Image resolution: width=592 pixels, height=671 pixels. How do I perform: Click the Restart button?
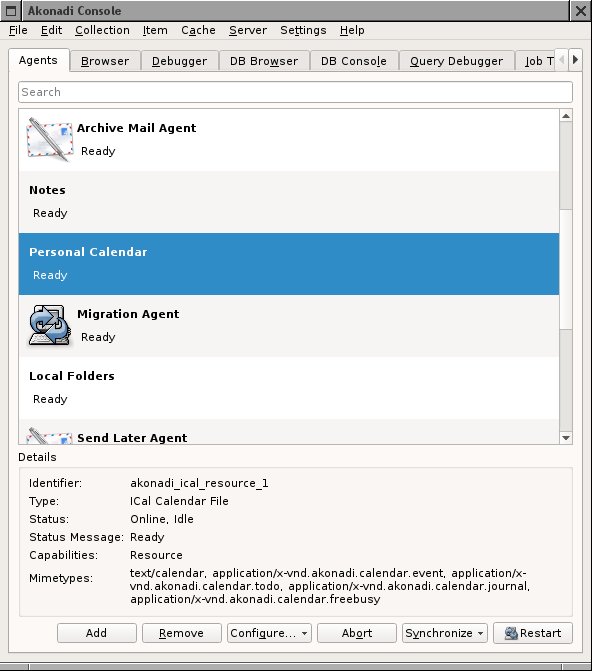(533, 633)
